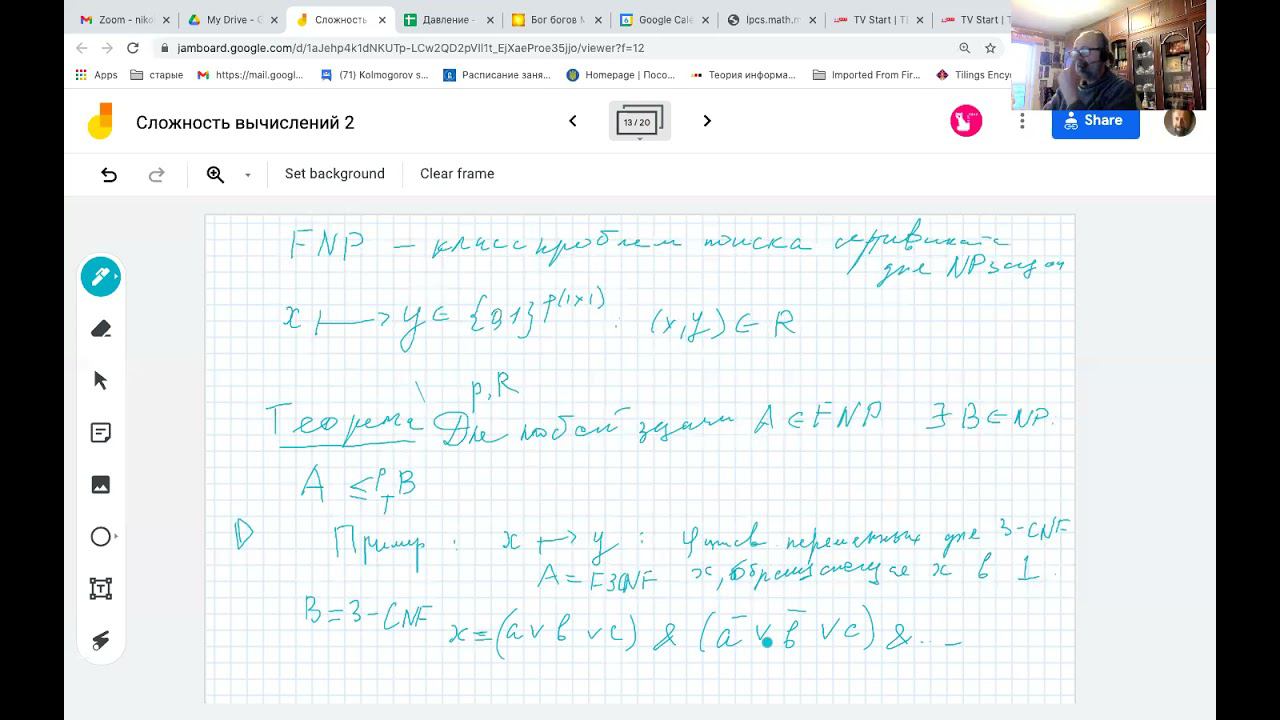
Task: Add a text box
Action: (x=101, y=588)
